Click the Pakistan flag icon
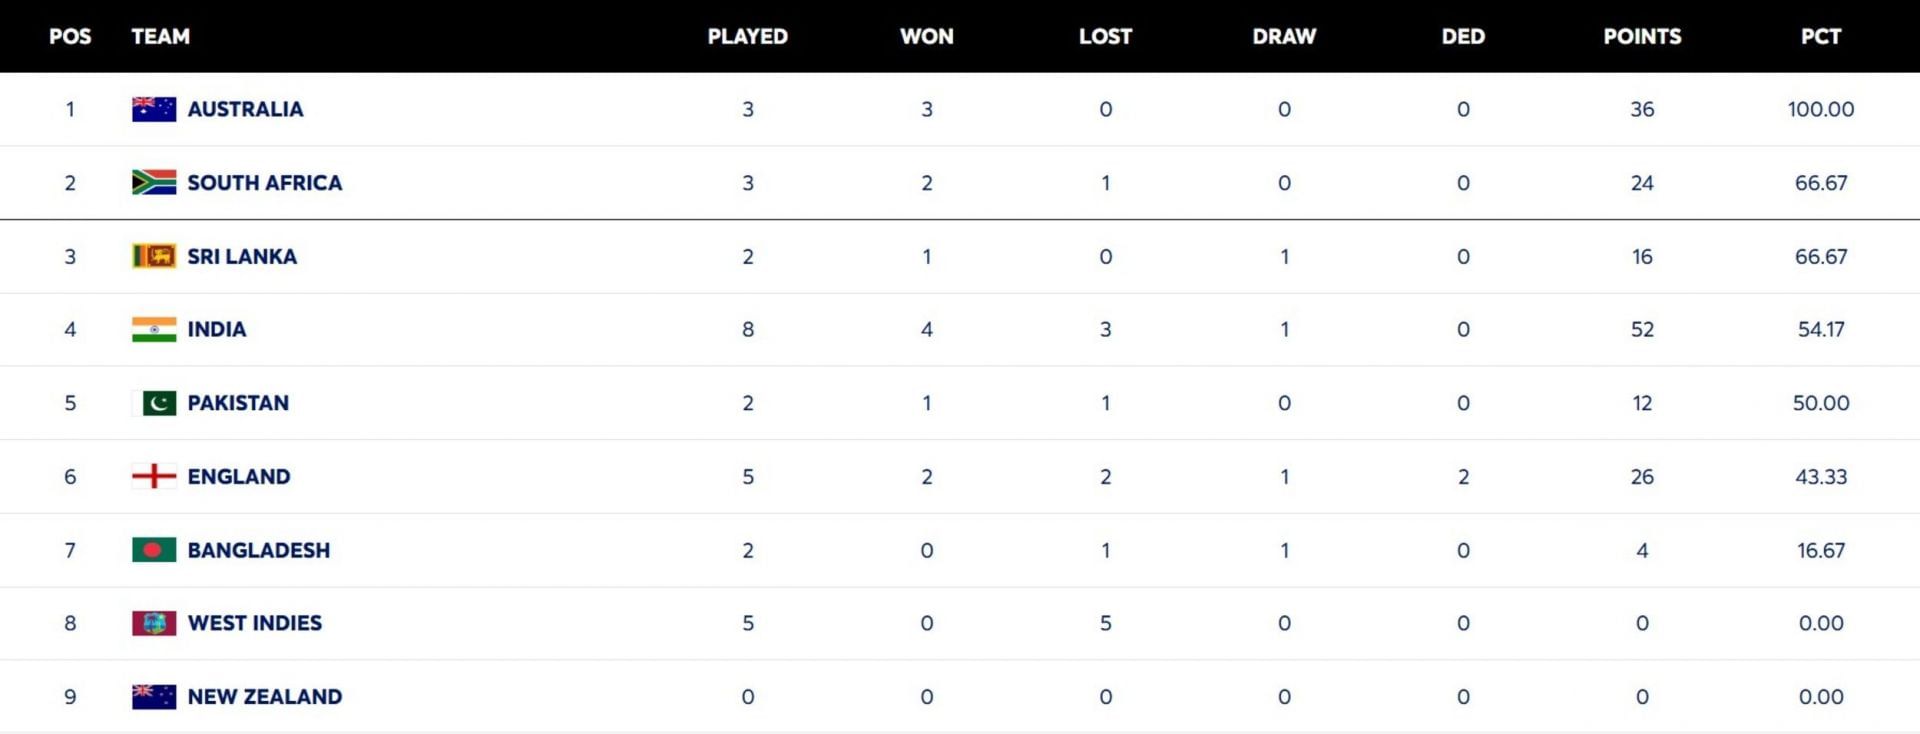 point(154,403)
